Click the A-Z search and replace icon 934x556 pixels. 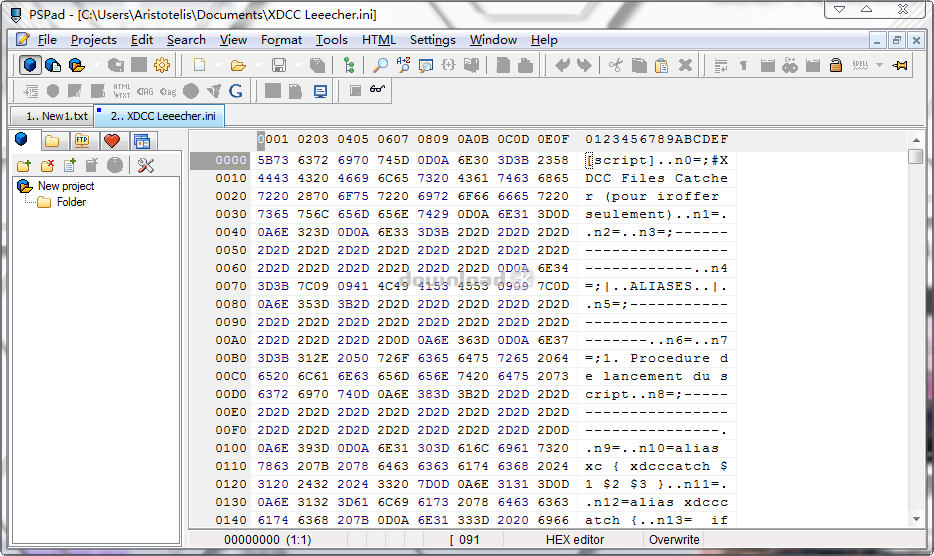point(403,65)
